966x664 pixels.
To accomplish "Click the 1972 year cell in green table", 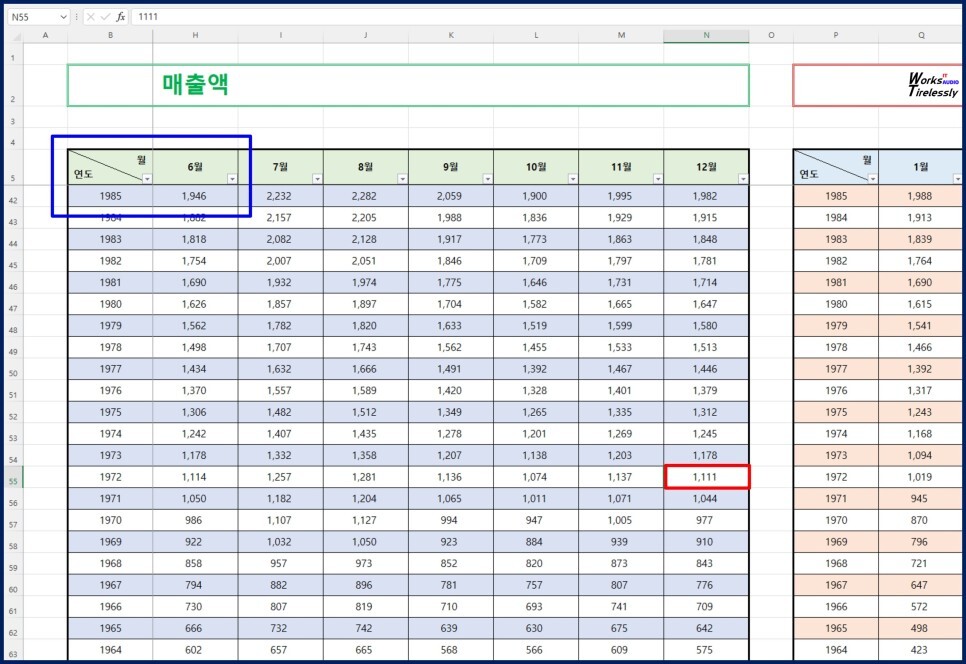I will coord(110,477).
